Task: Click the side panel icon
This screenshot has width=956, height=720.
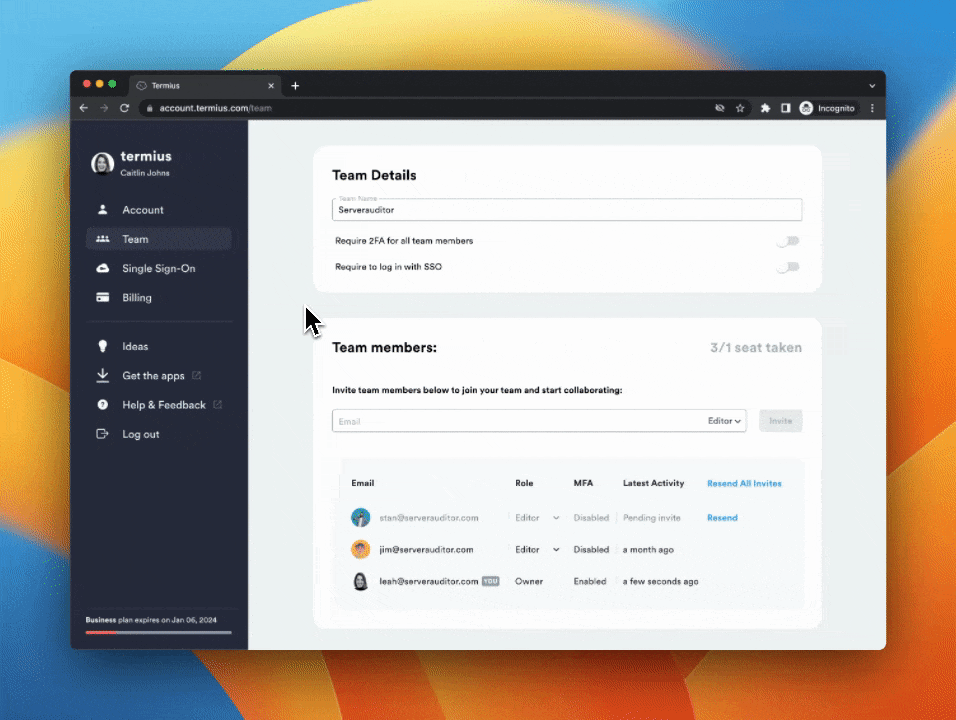Action: [x=786, y=108]
